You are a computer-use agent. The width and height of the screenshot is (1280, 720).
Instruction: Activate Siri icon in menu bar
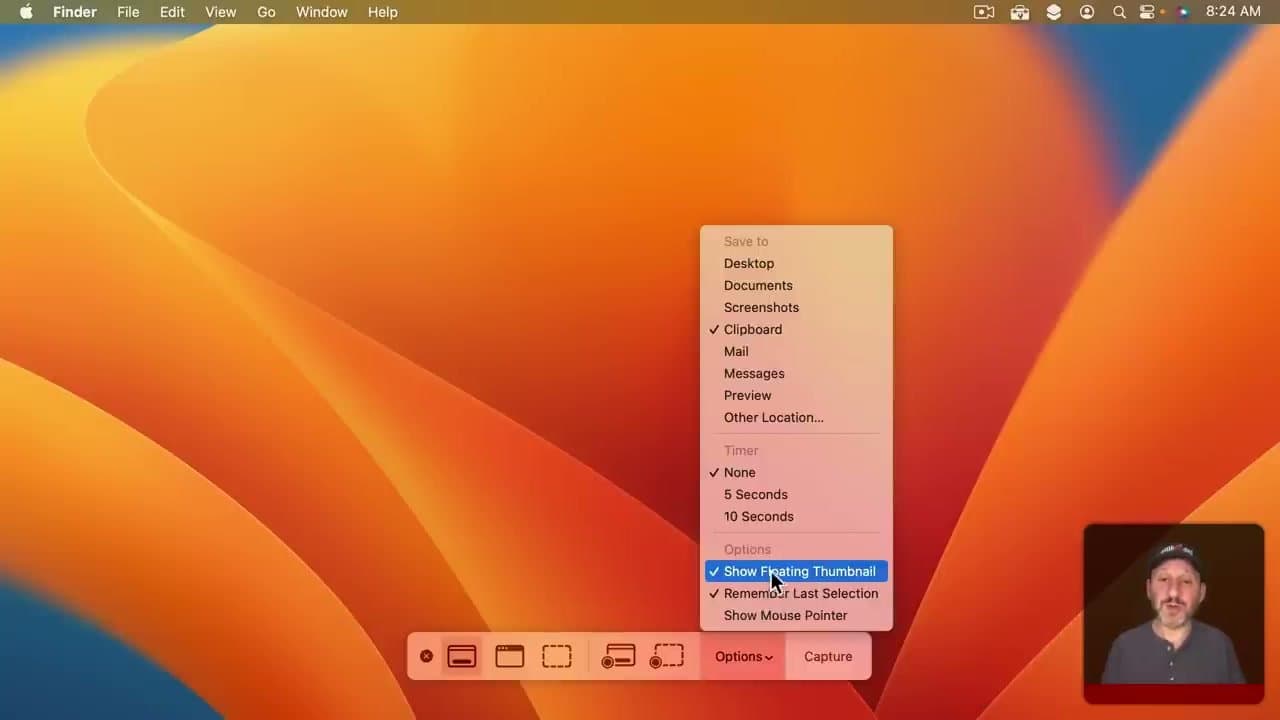(x=1184, y=12)
